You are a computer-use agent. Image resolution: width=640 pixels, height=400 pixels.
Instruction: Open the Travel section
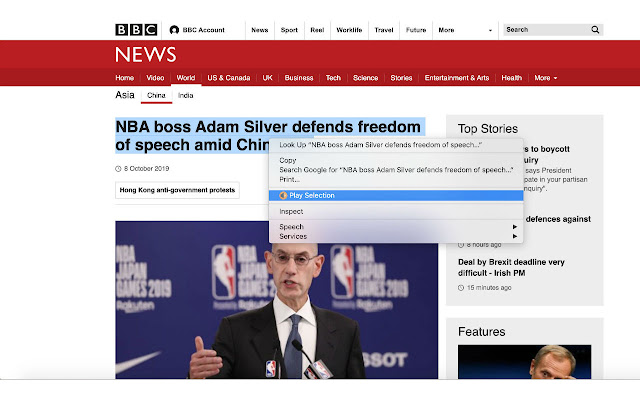[x=384, y=30]
